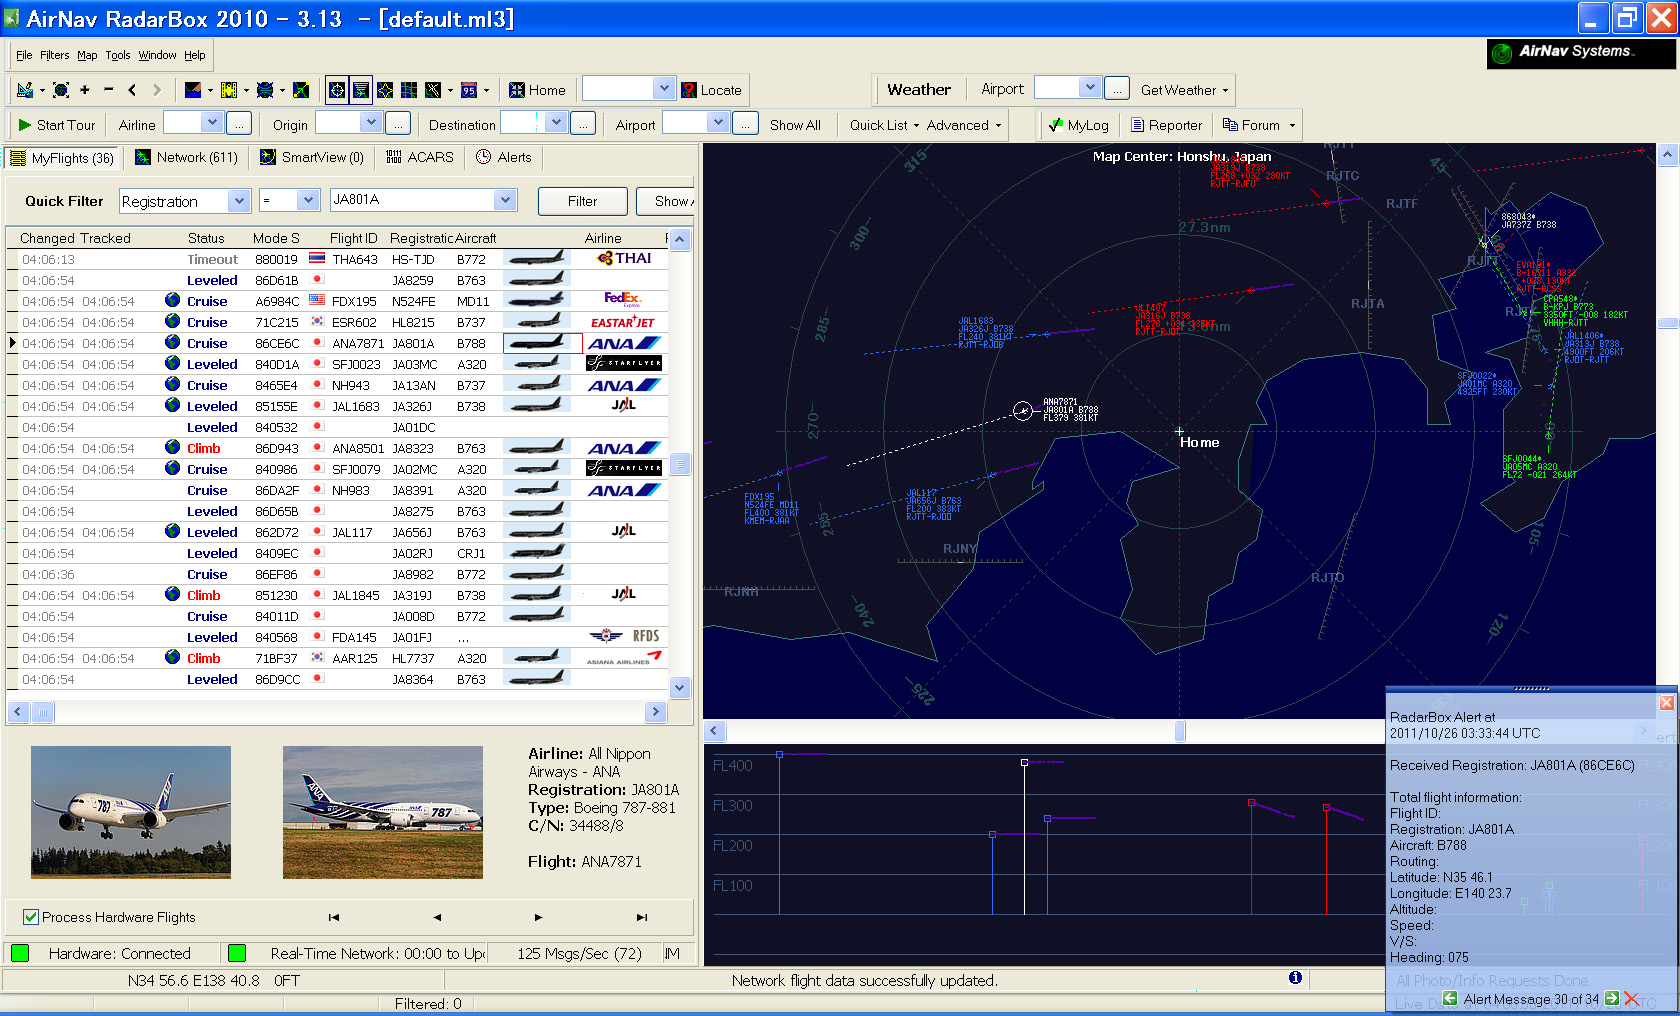
Task: Close the RadarBox Alert popup
Action: click(1666, 703)
